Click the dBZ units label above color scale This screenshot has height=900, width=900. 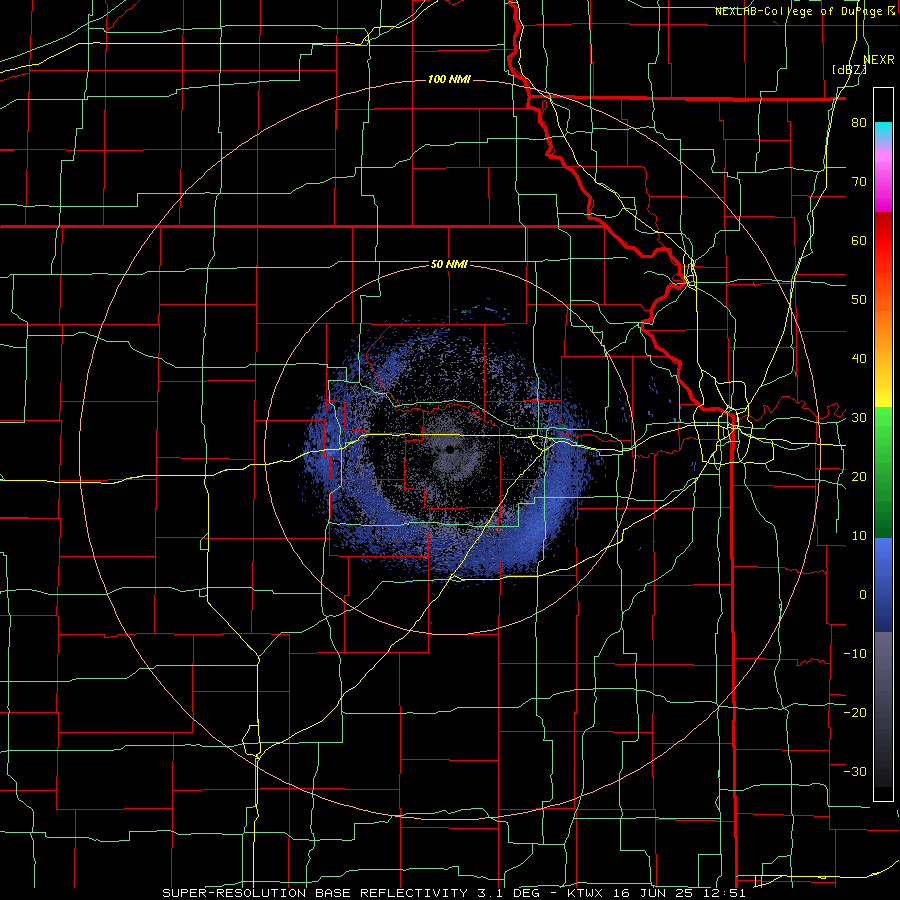(x=849, y=69)
